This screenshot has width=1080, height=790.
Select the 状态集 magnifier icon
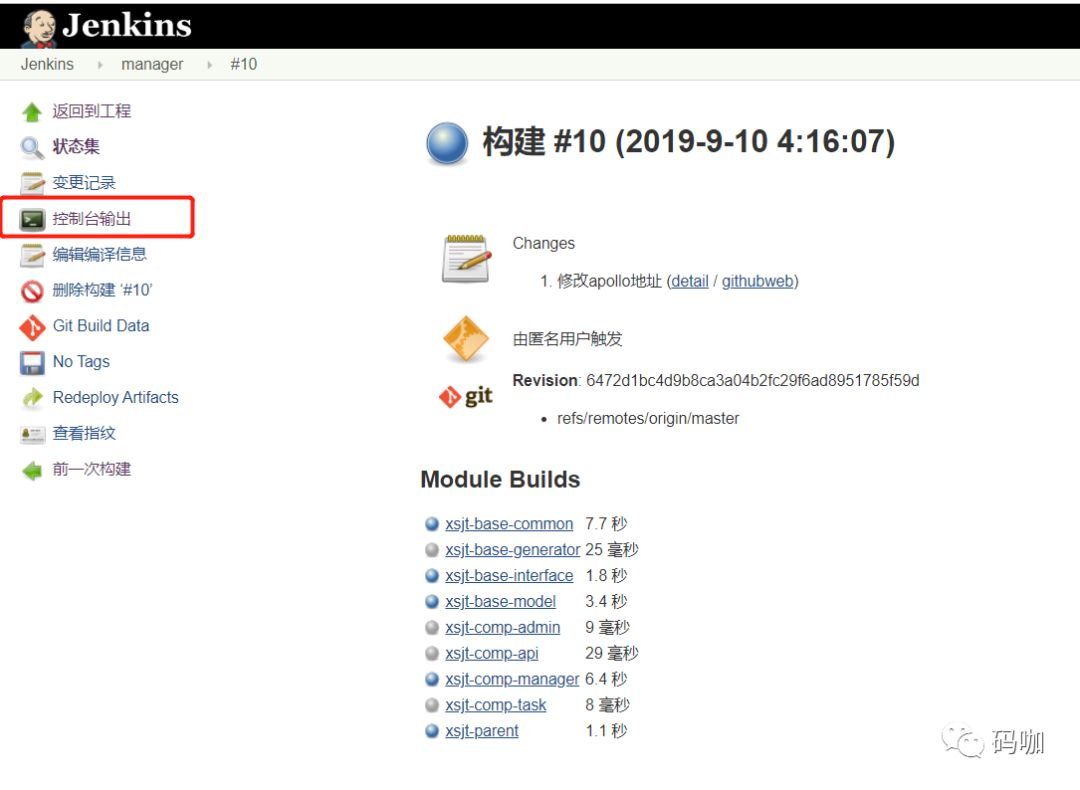(31, 146)
